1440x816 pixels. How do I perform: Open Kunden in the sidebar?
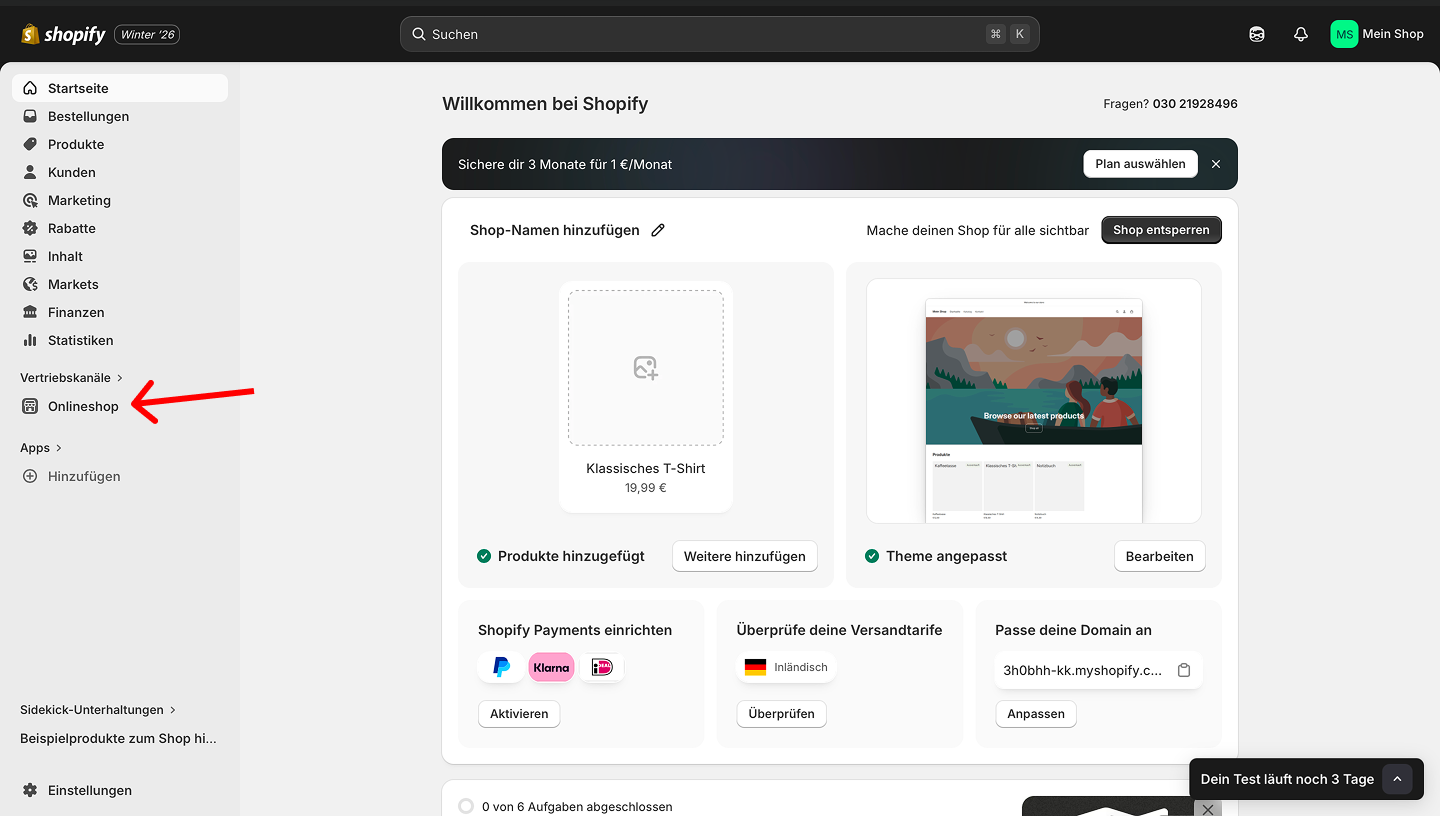pos(120,172)
